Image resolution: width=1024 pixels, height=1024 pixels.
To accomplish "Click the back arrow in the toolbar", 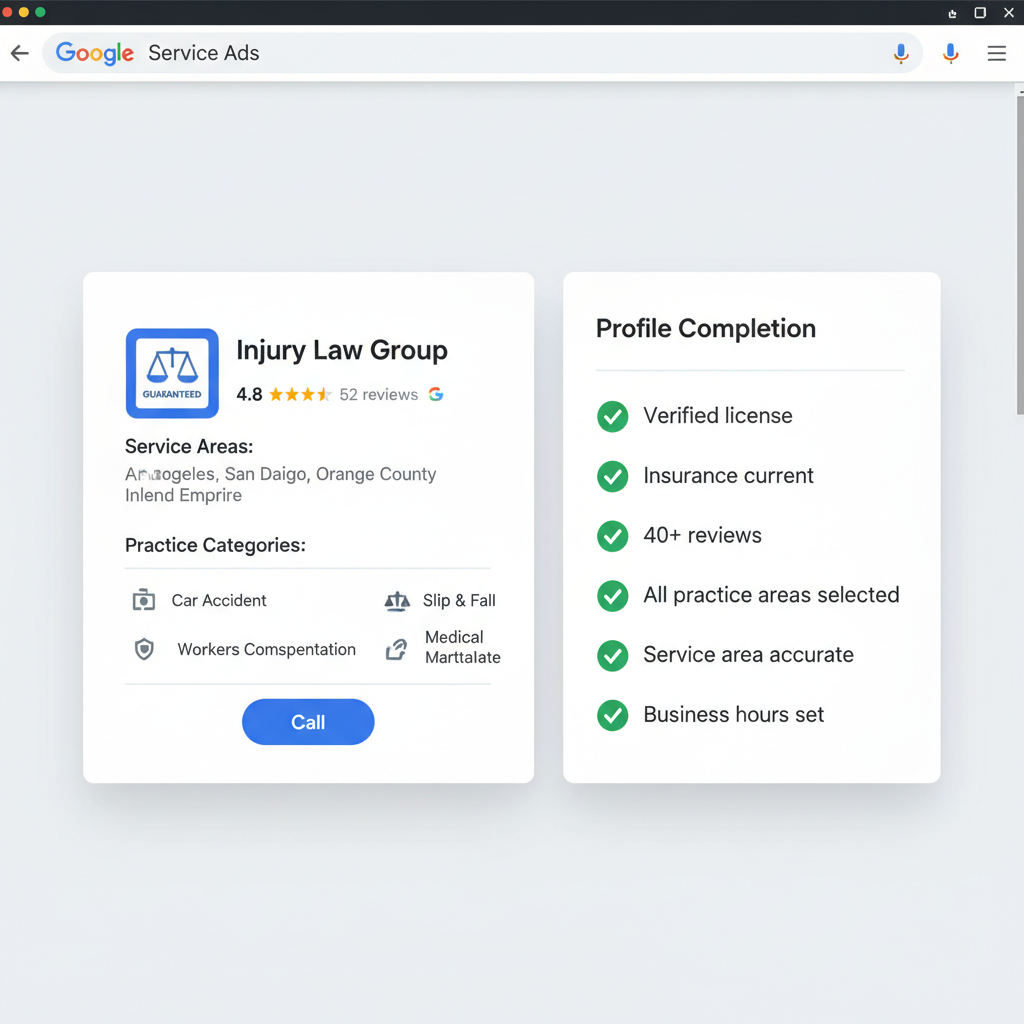I will [20, 53].
